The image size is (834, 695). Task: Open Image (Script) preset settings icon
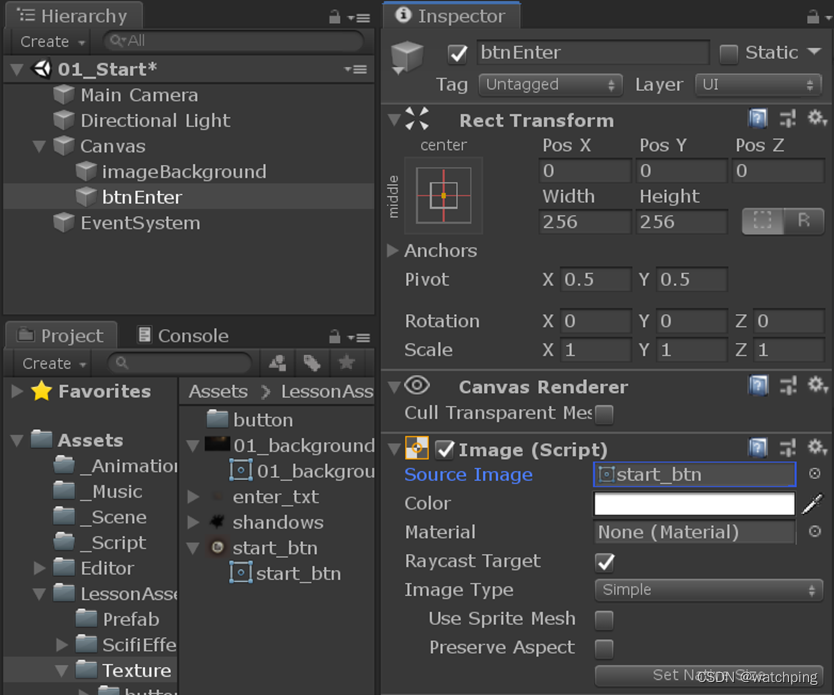pos(788,448)
